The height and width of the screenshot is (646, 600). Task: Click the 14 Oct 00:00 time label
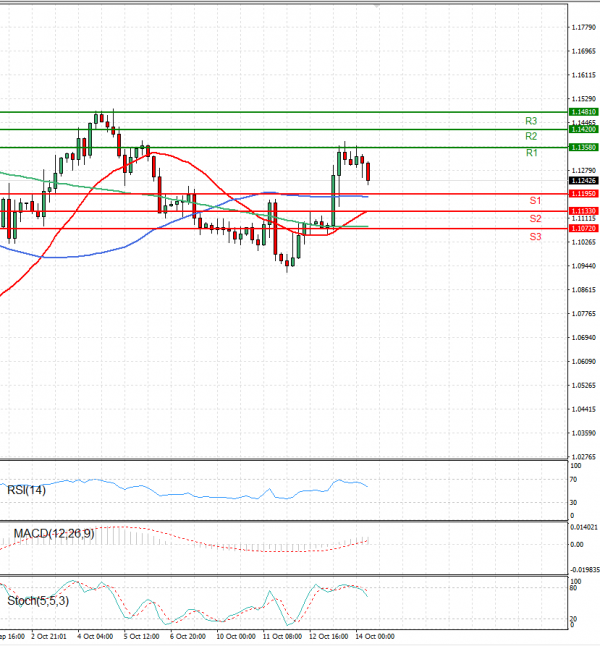(375, 637)
